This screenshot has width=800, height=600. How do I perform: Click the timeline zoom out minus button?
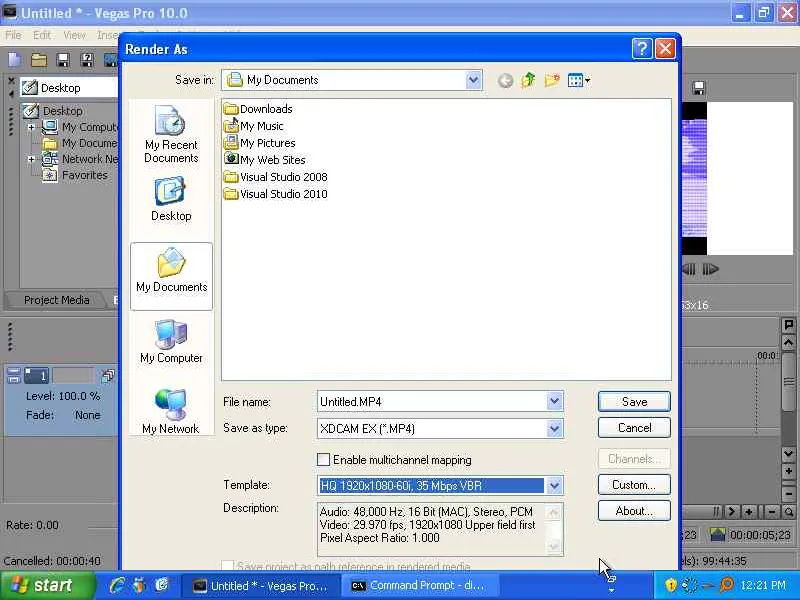(x=772, y=512)
